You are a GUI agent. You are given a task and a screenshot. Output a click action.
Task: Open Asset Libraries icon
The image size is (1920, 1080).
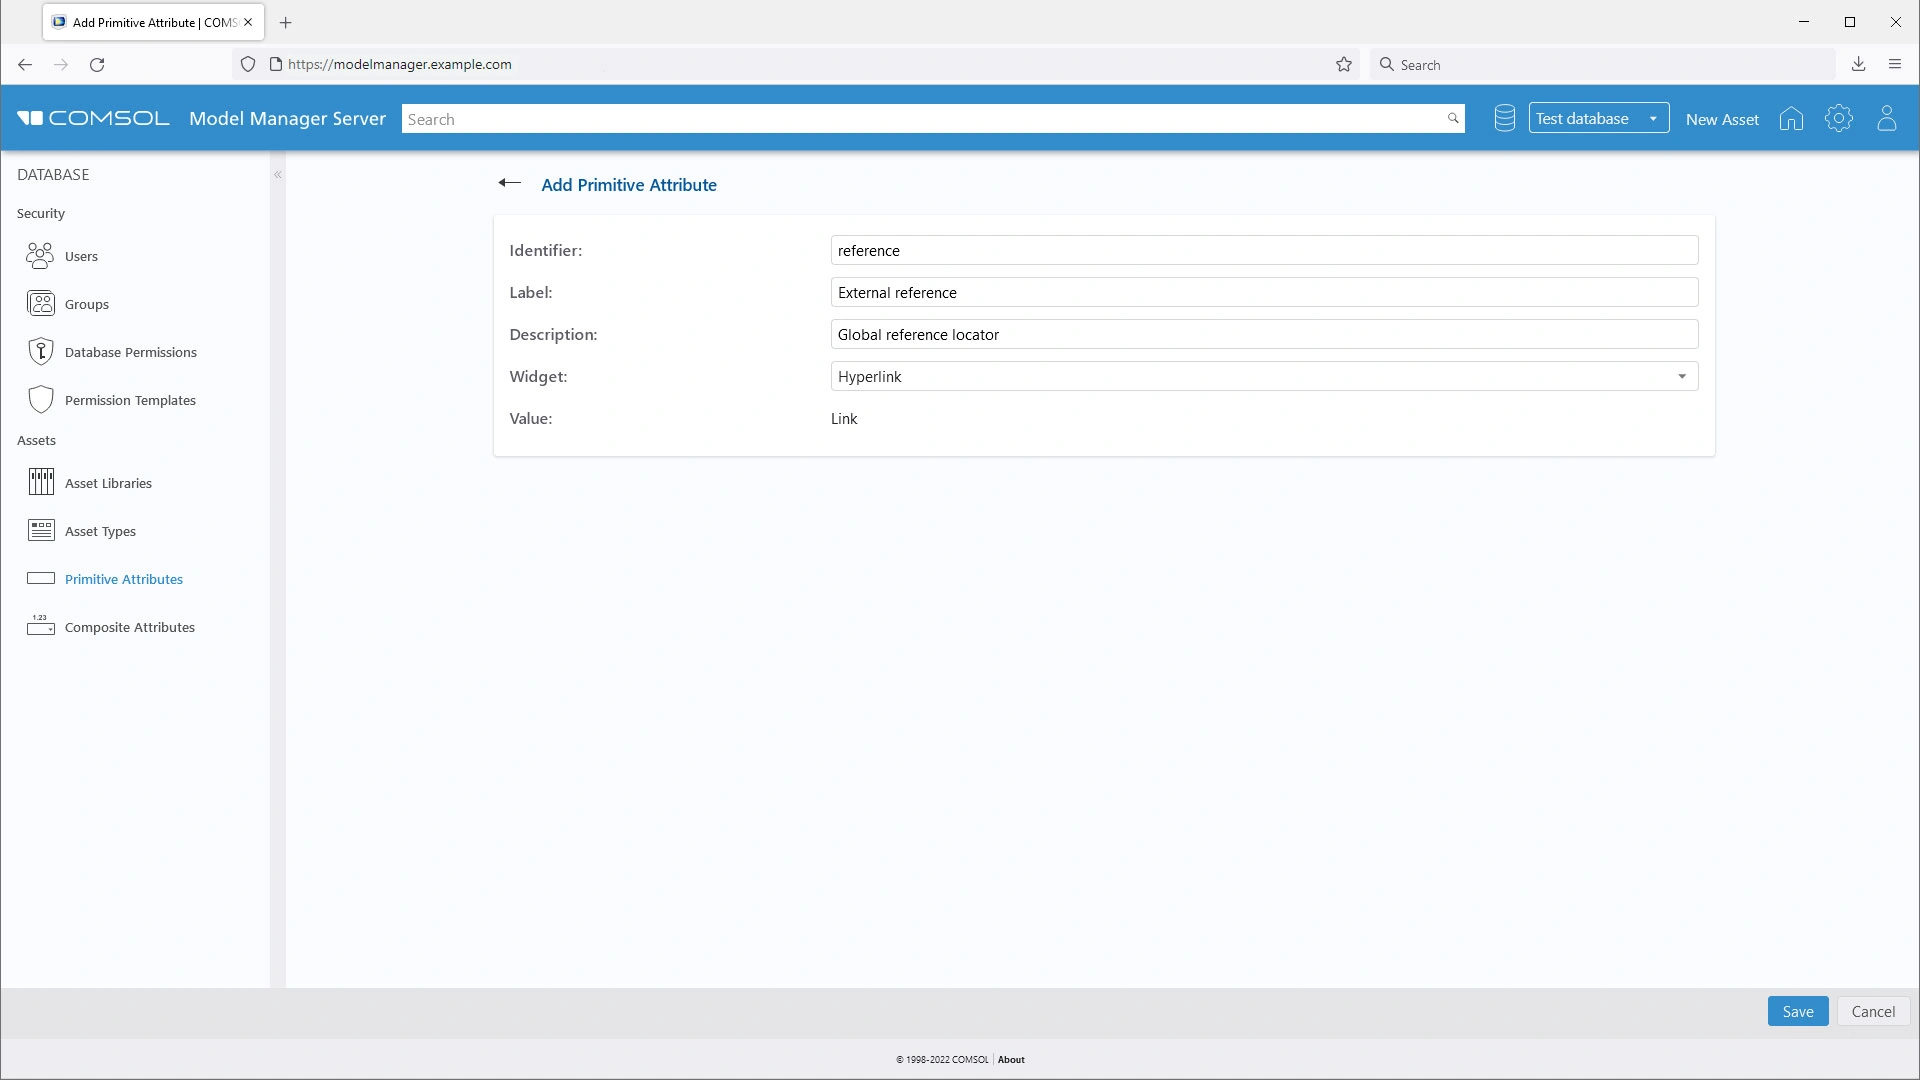tap(40, 483)
